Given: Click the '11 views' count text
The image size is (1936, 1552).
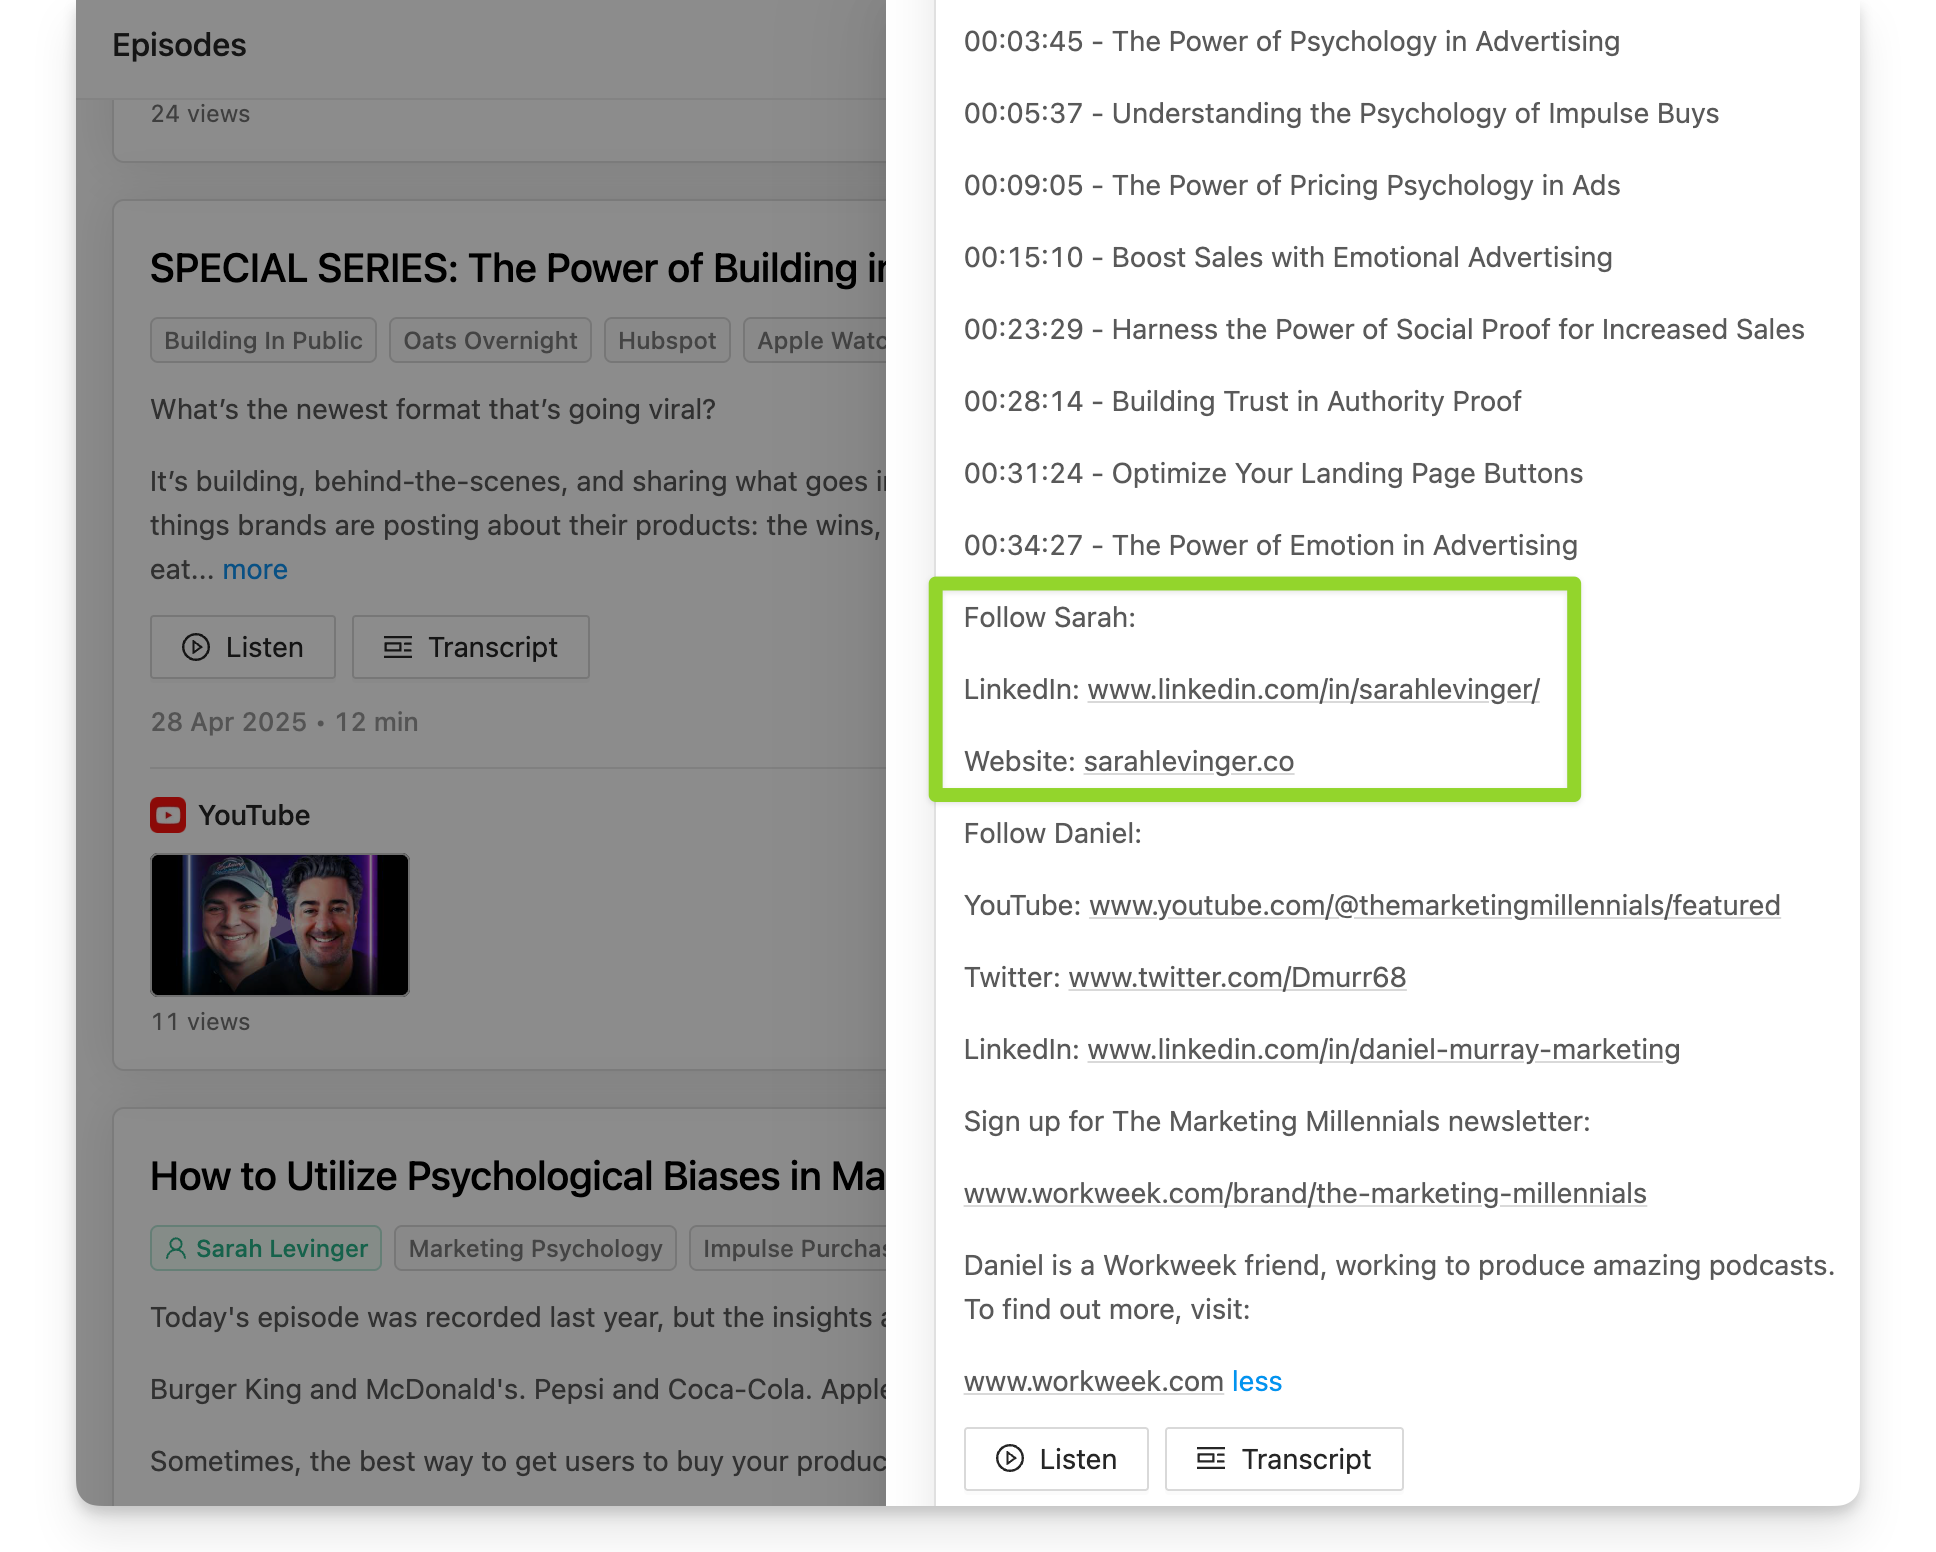Looking at the screenshot, I should (200, 1022).
